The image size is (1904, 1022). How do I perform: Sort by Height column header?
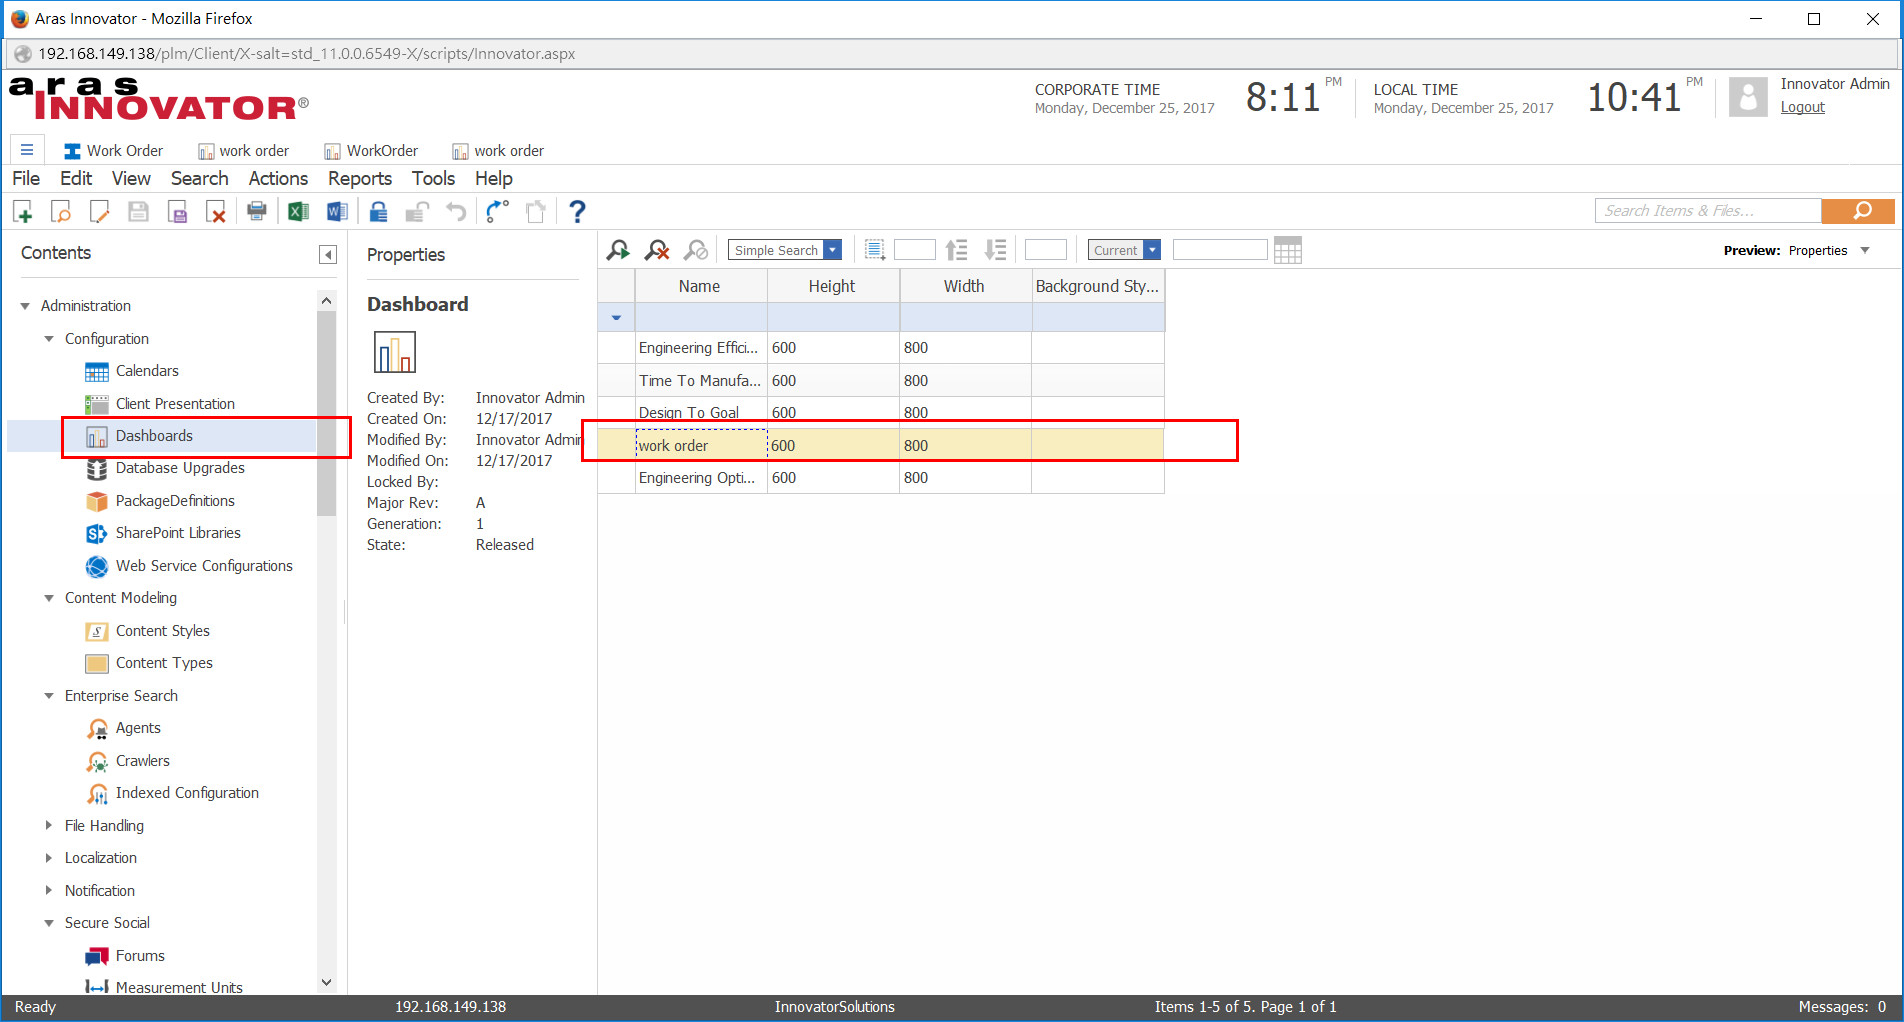click(832, 286)
